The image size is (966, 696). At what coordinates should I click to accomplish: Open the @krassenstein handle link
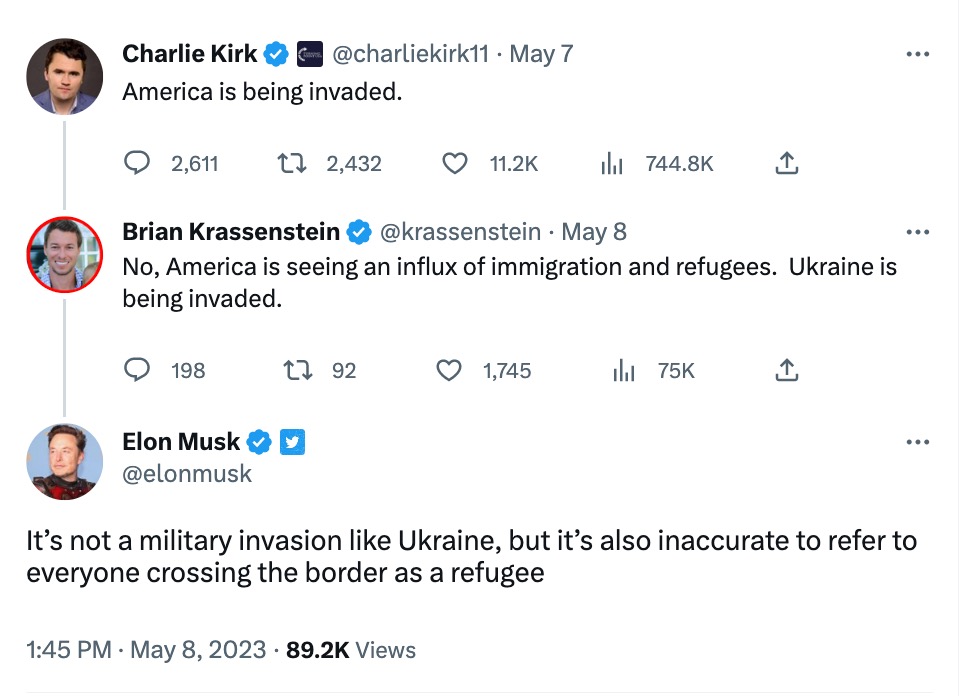[x=461, y=232]
